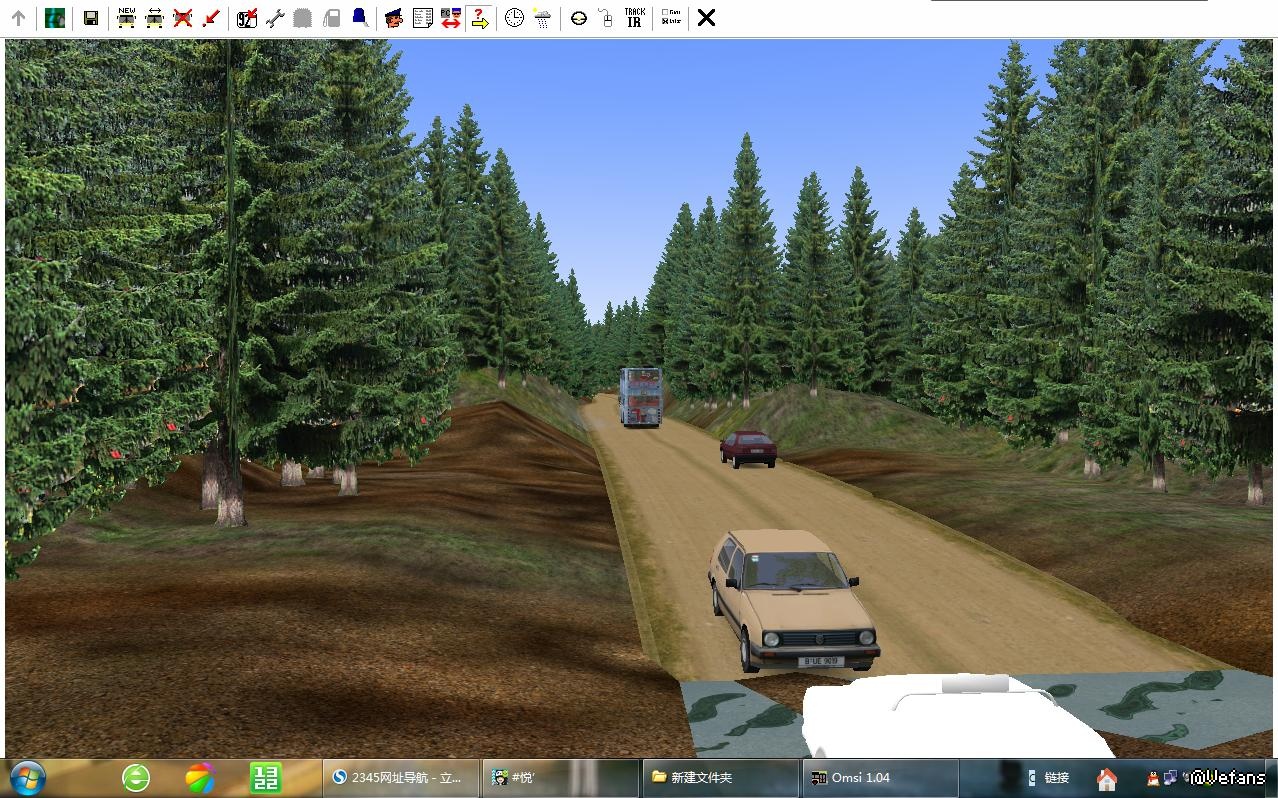Screen dimensions: 1278x798
Task: Click the QQ penguin tray icon
Action: 1153,778
